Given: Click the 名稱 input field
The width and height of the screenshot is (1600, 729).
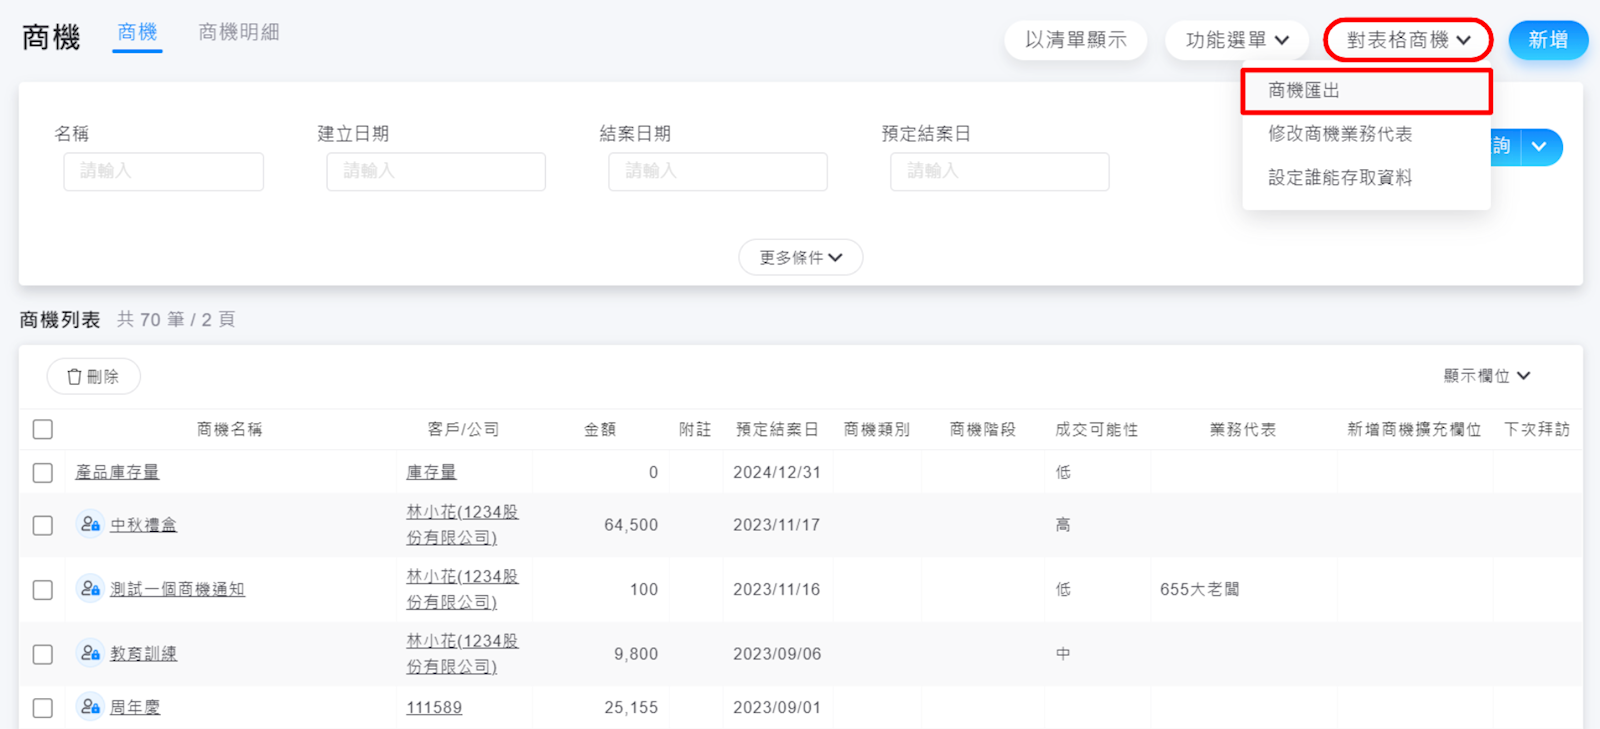Looking at the screenshot, I should [164, 171].
